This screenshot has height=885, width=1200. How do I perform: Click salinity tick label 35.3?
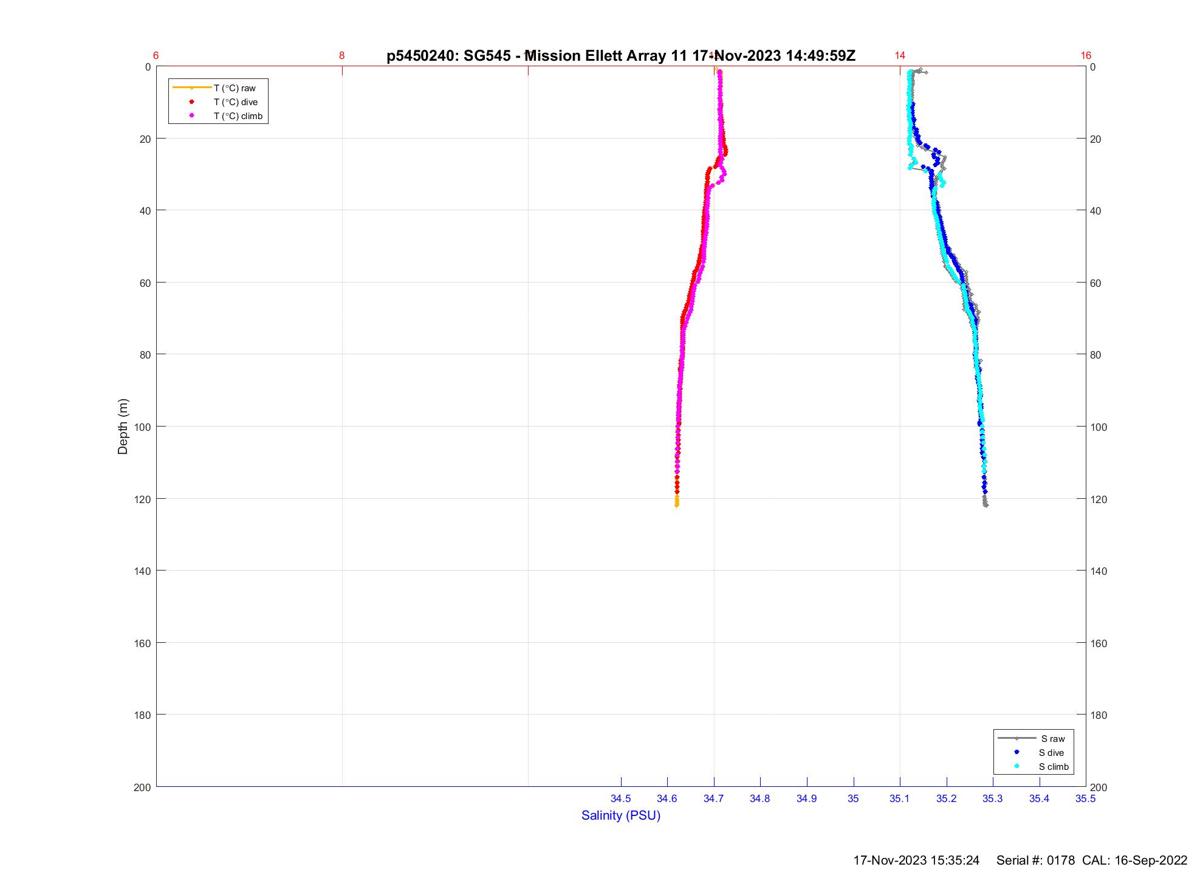coord(993,798)
